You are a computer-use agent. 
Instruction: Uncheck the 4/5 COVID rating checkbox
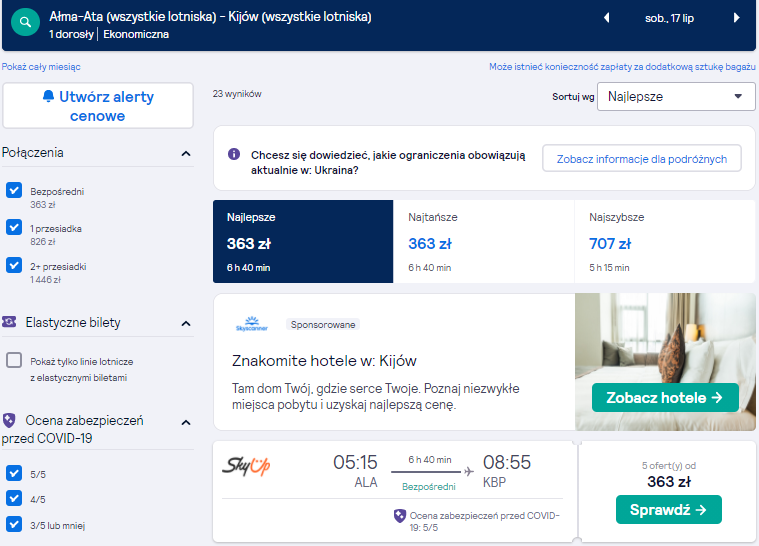14,498
